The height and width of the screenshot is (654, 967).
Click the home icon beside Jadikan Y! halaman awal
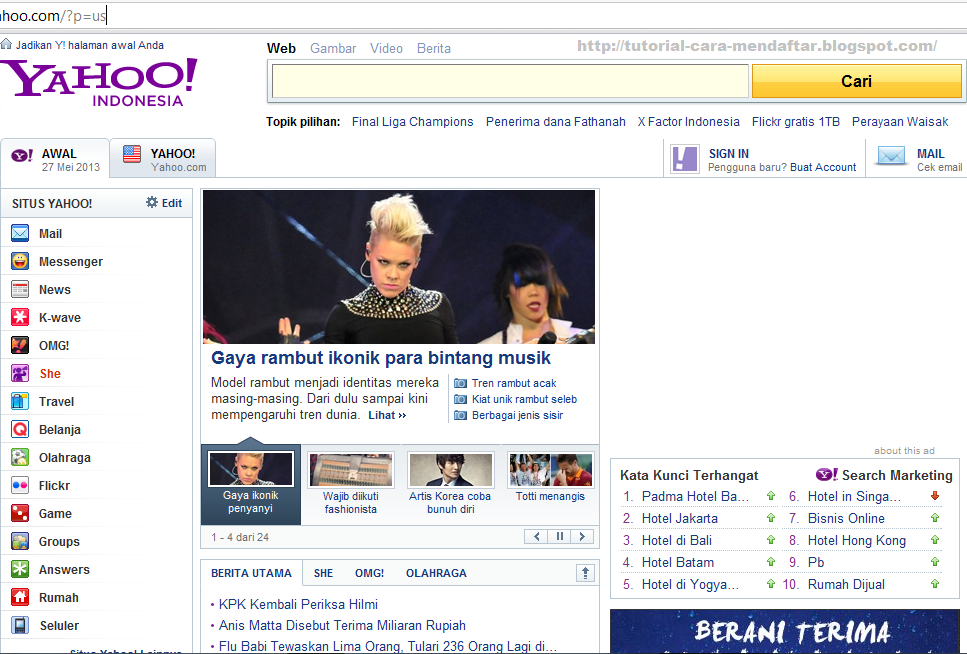6,44
